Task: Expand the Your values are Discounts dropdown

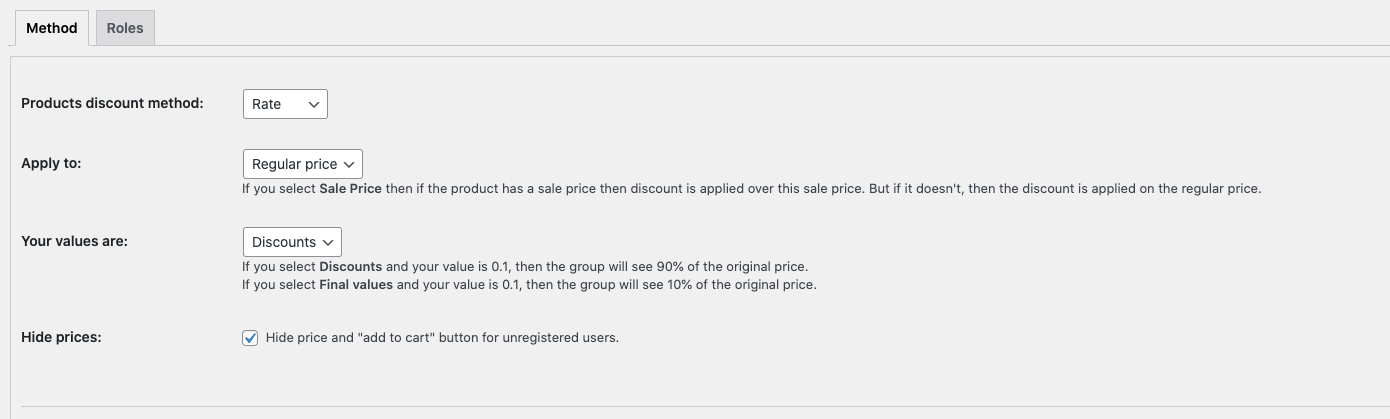Action: pos(292,242)
